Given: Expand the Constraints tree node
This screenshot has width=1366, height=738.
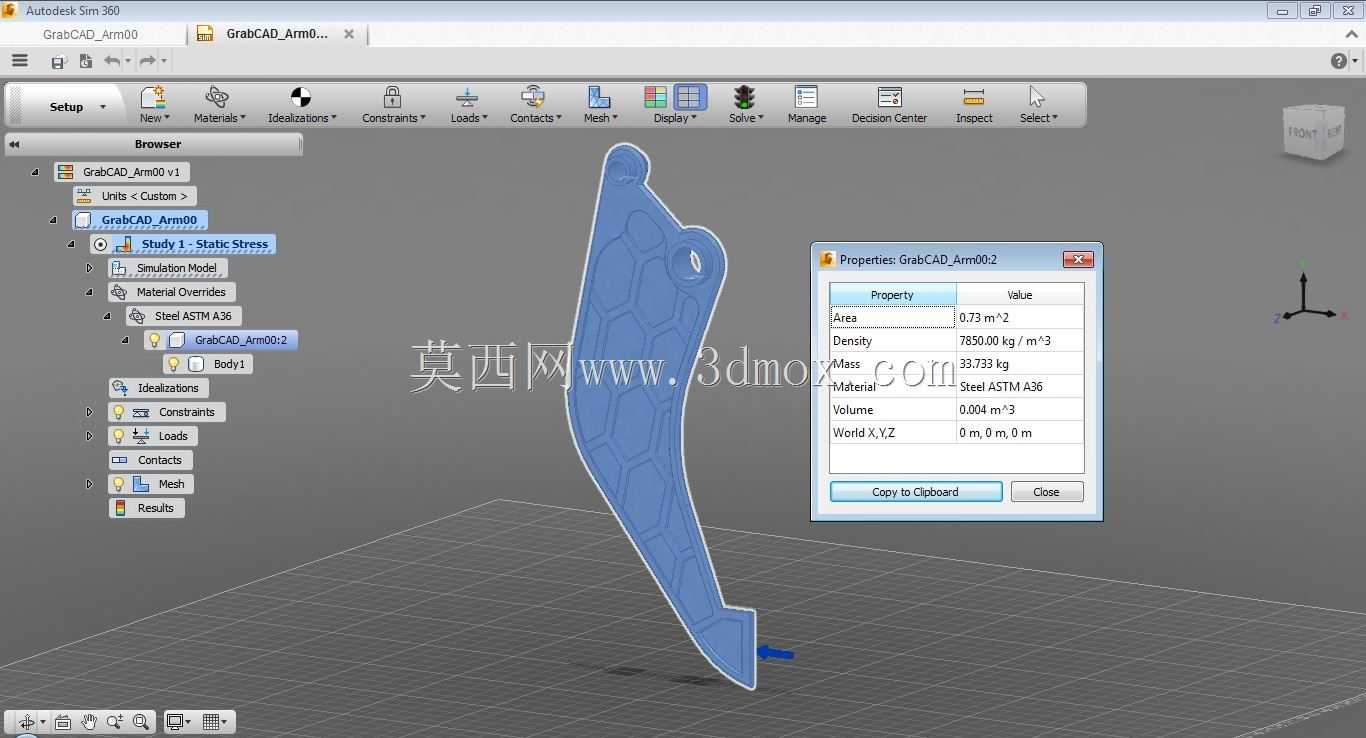Looking at the screenshot, I should click(x=89, y=412).
